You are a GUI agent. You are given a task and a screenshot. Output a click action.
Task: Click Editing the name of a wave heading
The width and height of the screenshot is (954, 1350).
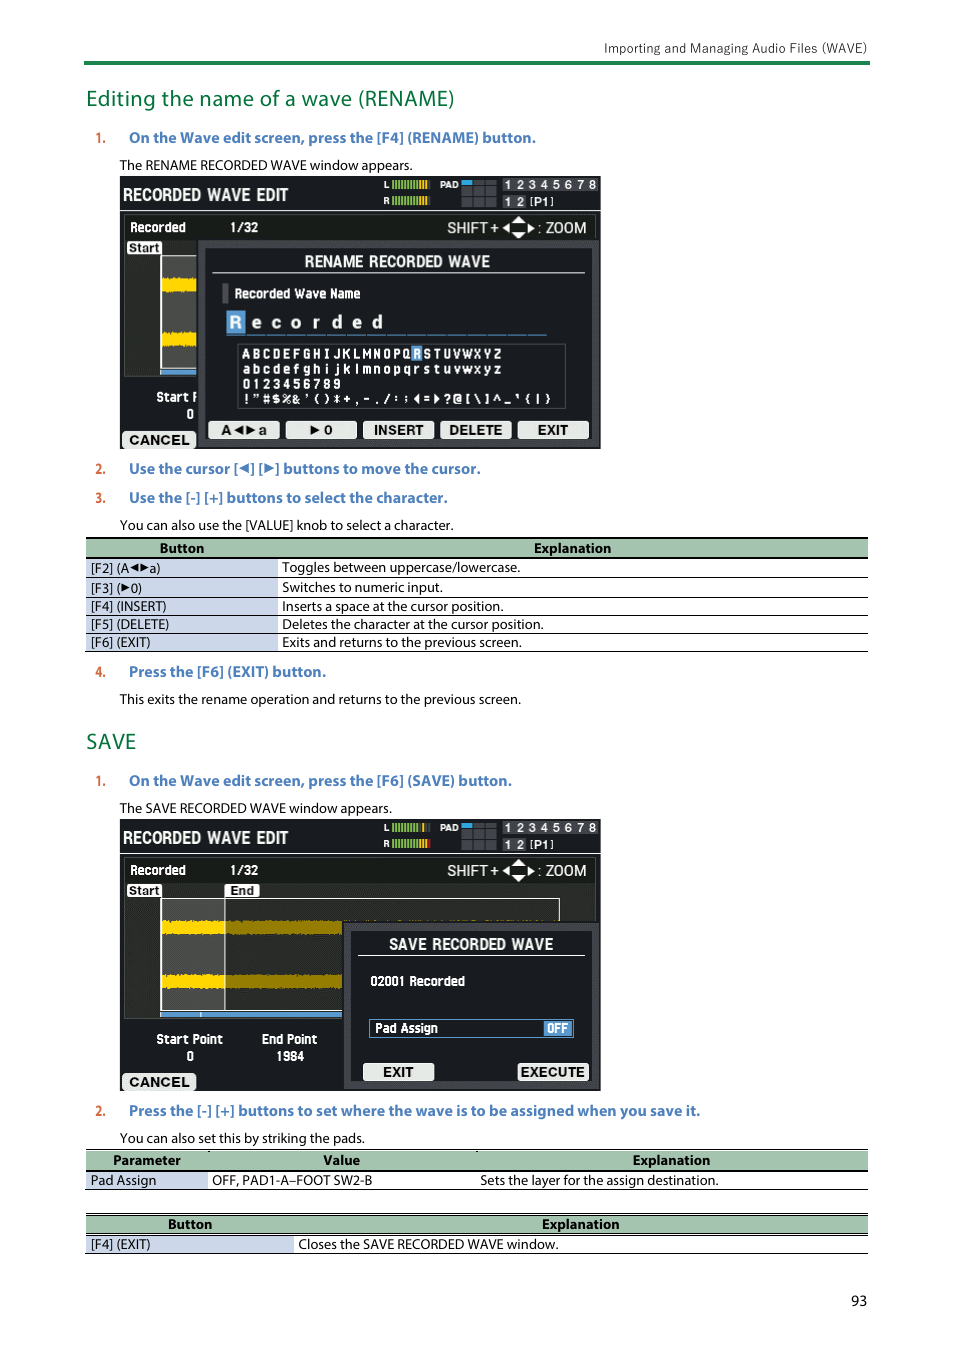coord(270,99)
